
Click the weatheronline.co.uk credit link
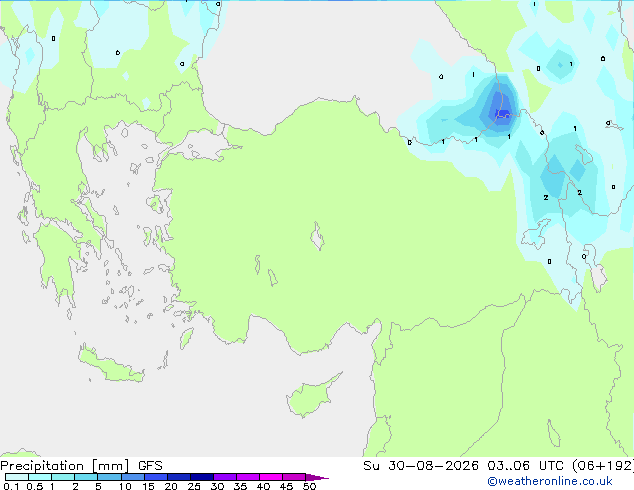pos(550,481)
